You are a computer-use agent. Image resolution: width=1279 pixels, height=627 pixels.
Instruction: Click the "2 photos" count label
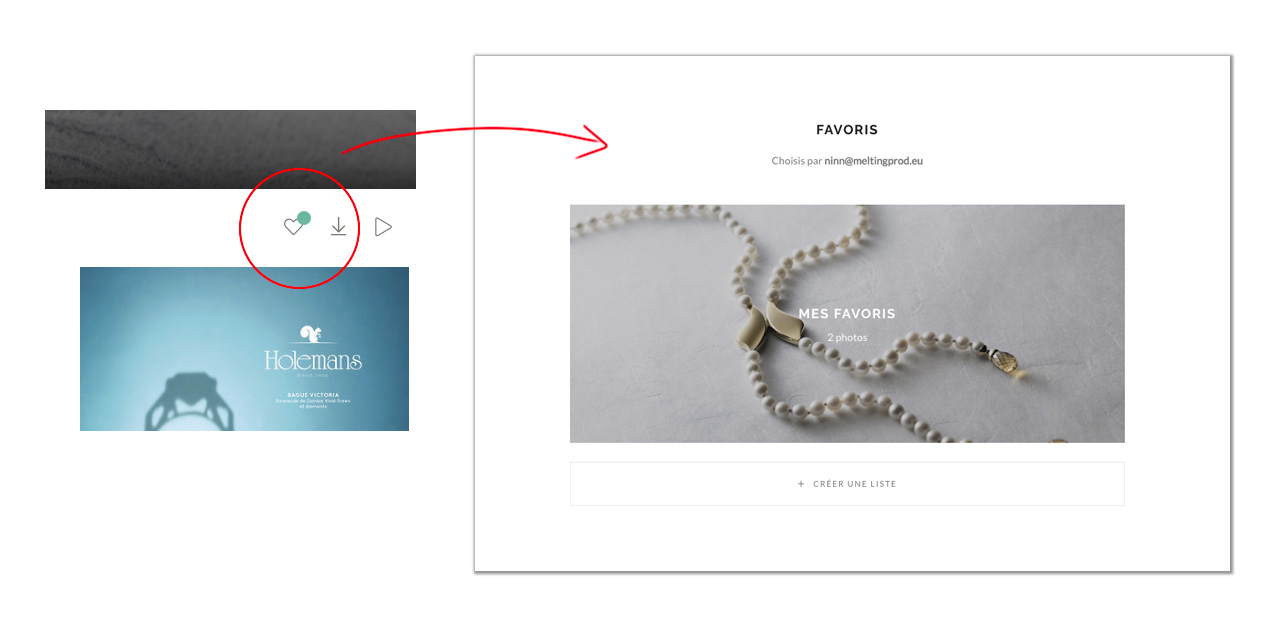(x=847, y=338)
